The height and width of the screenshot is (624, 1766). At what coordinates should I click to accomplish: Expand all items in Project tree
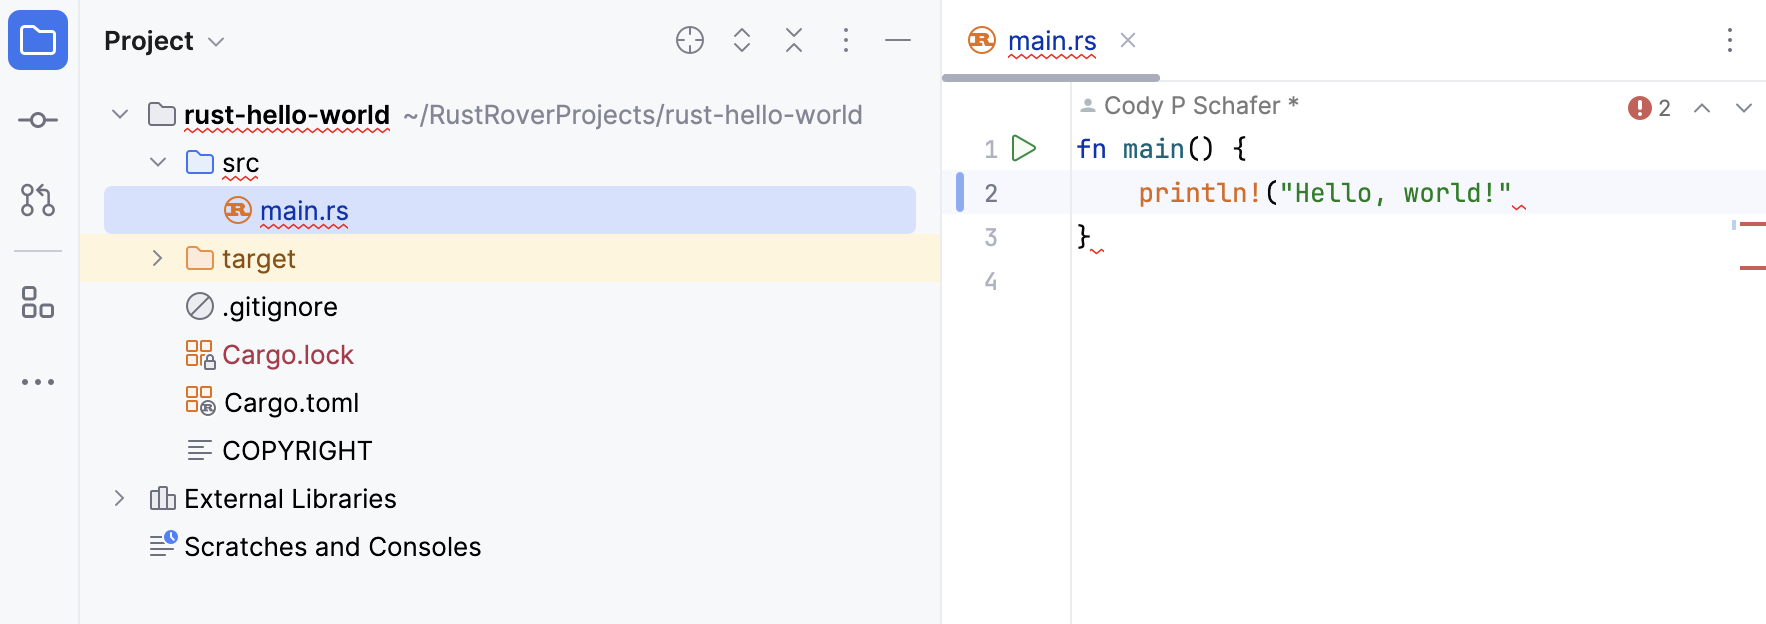pos(742,40)
